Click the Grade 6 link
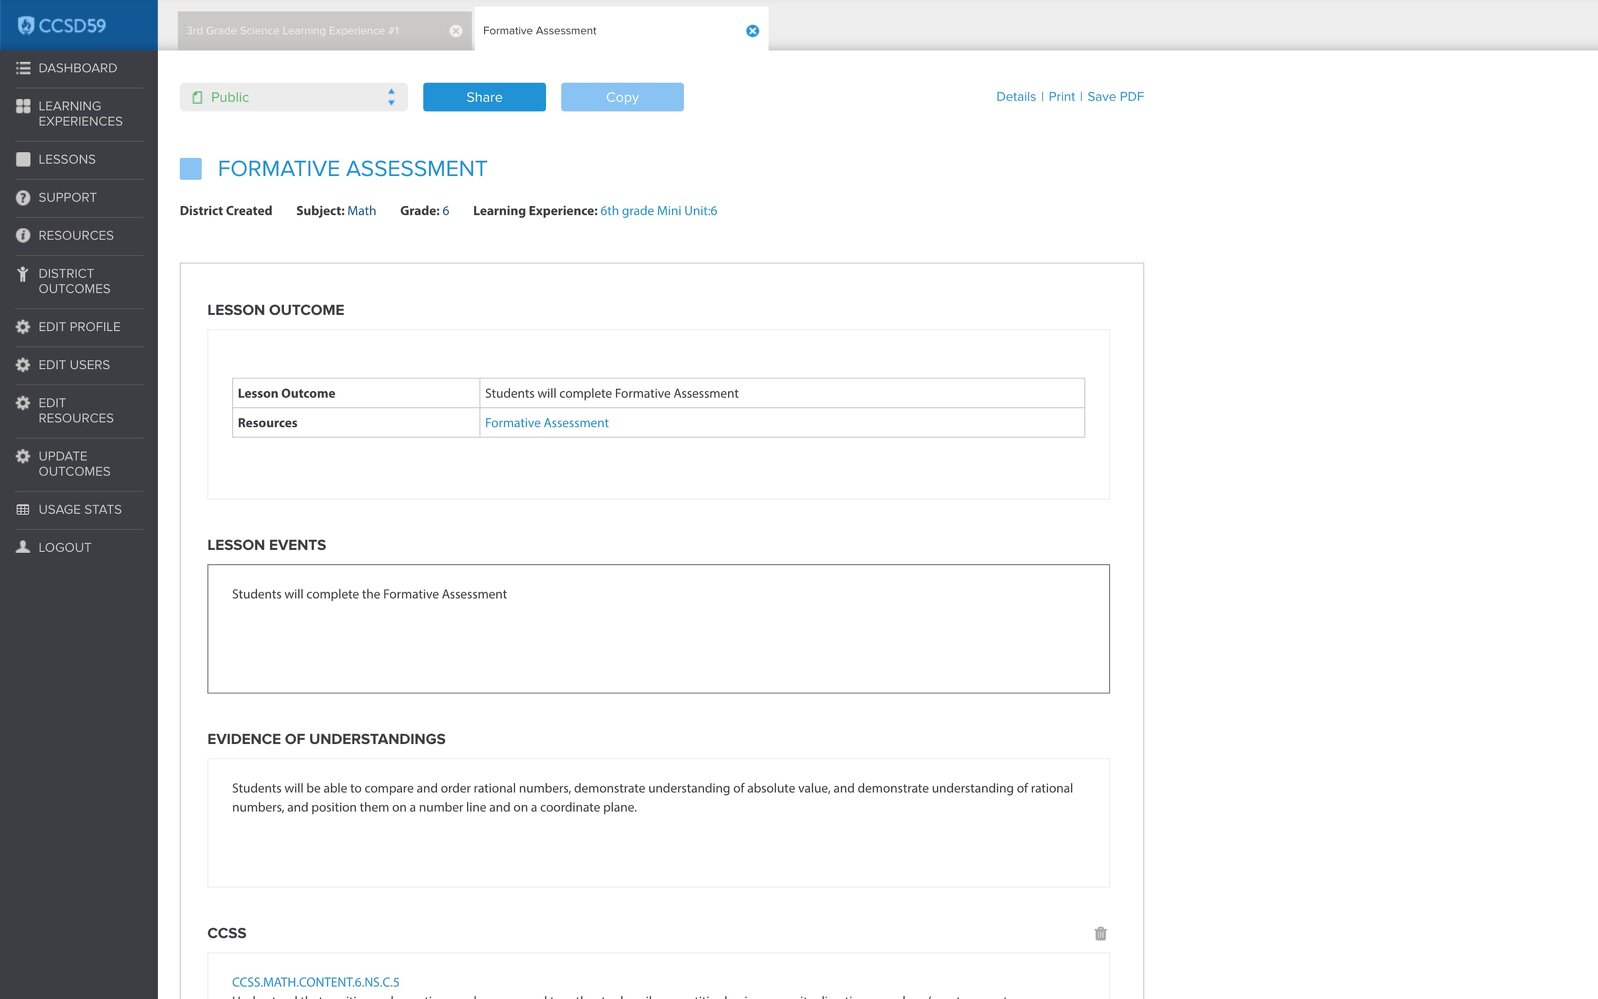Viewport: 1598px width, 999px height. 446,211
